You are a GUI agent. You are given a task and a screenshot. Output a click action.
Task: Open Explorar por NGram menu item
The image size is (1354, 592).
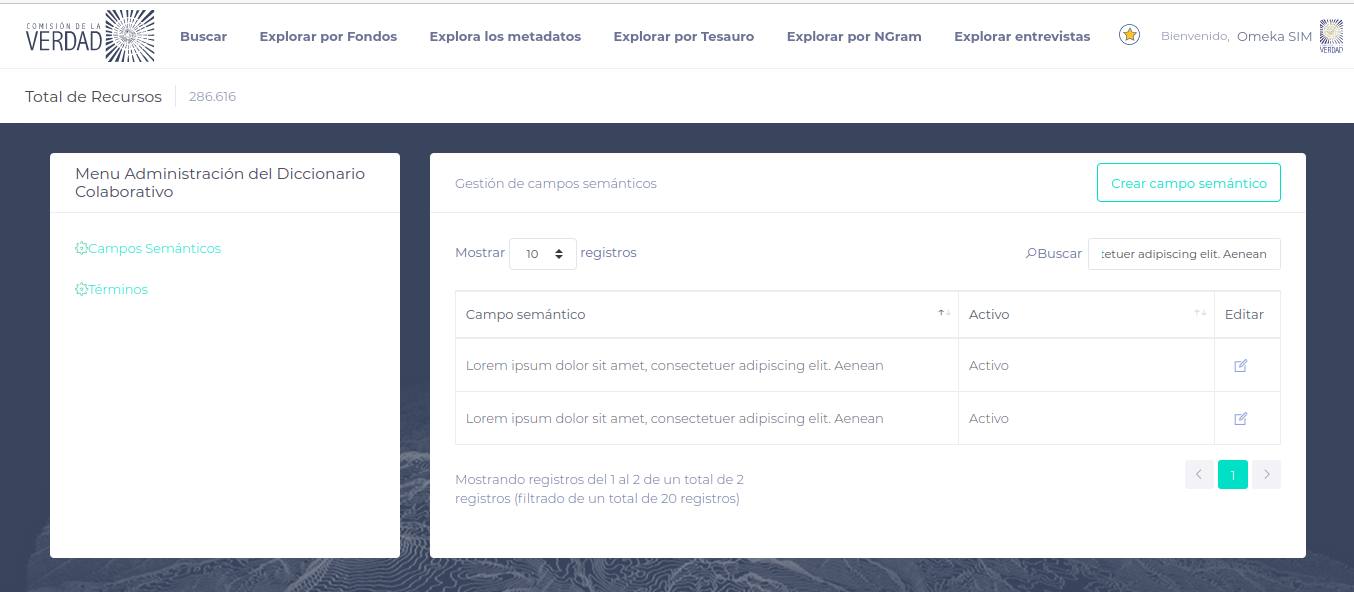(854, 37)
